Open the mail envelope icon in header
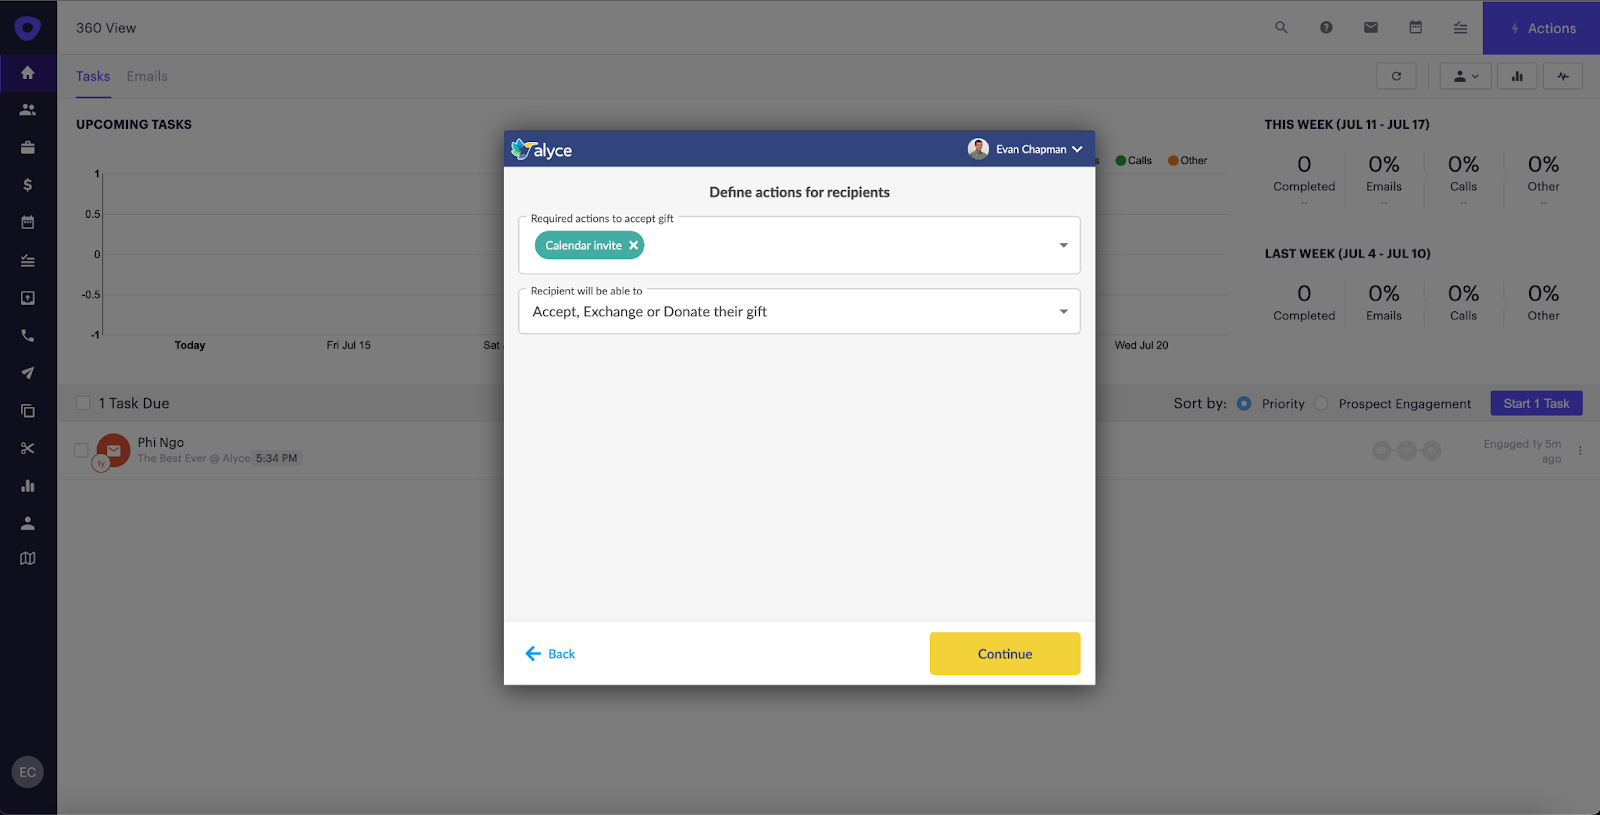Image resolution: width=1600 pixels, height=815 pixels. [x=1371, y=28]
